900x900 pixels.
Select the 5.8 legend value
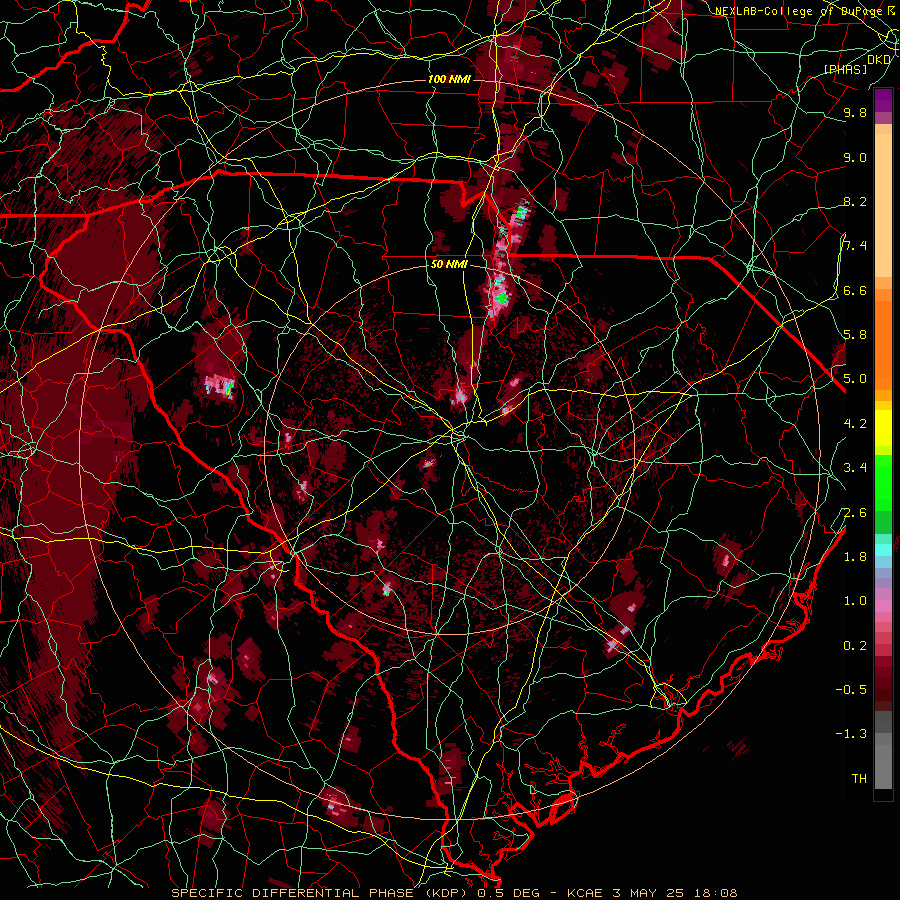pos(855,335)
